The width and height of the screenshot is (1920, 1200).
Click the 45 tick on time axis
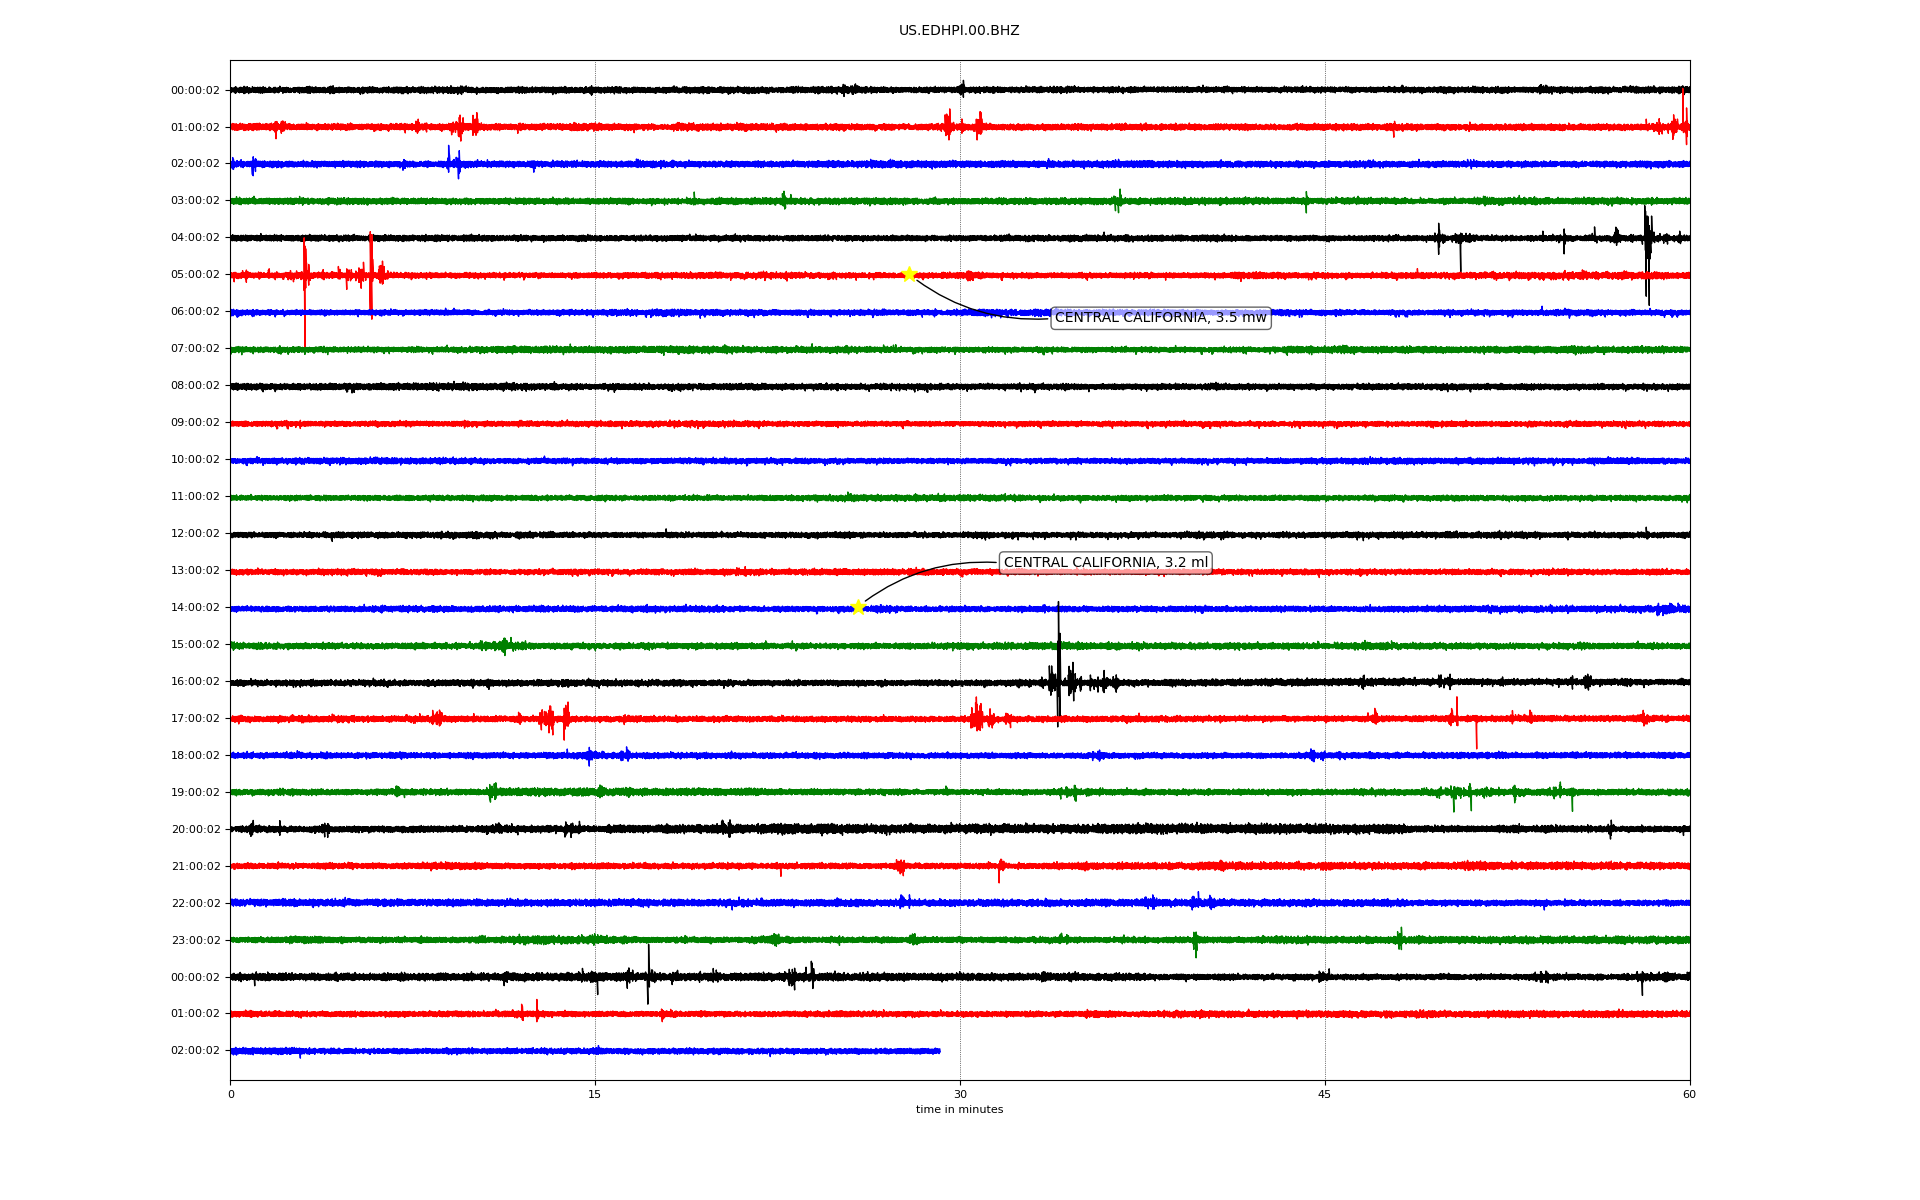(1325, 1094)
